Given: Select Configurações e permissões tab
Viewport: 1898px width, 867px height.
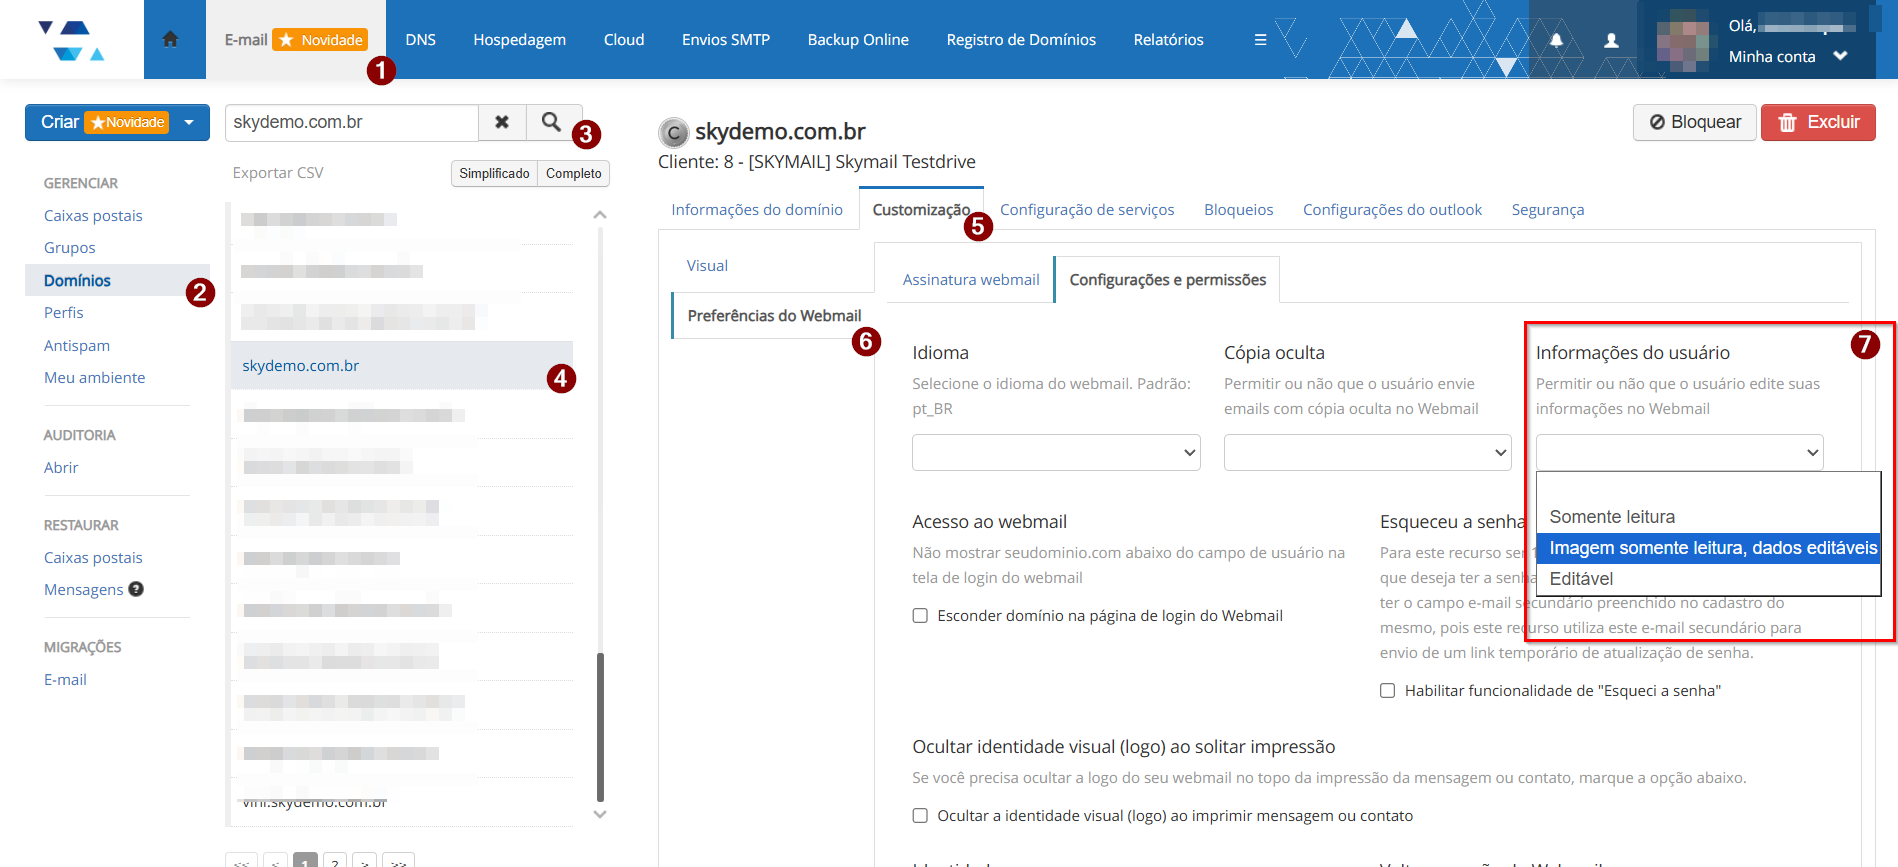Looking at the screenshot, I should (1168, 280).
